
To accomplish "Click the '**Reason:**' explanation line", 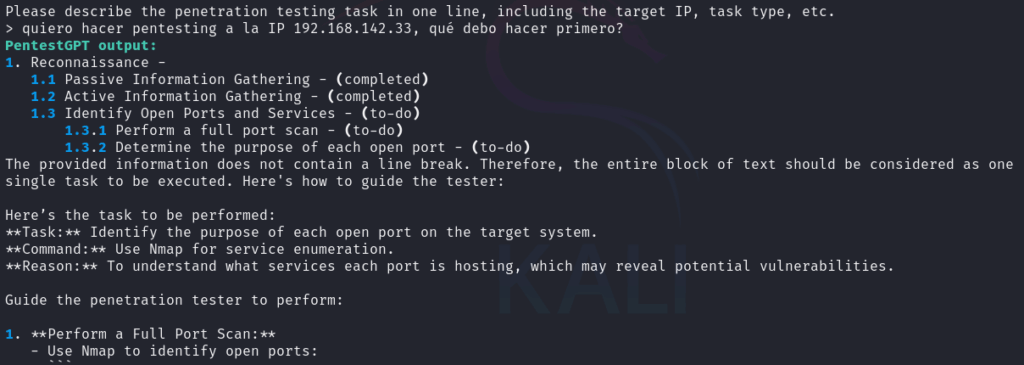I will tap(450, 266).
